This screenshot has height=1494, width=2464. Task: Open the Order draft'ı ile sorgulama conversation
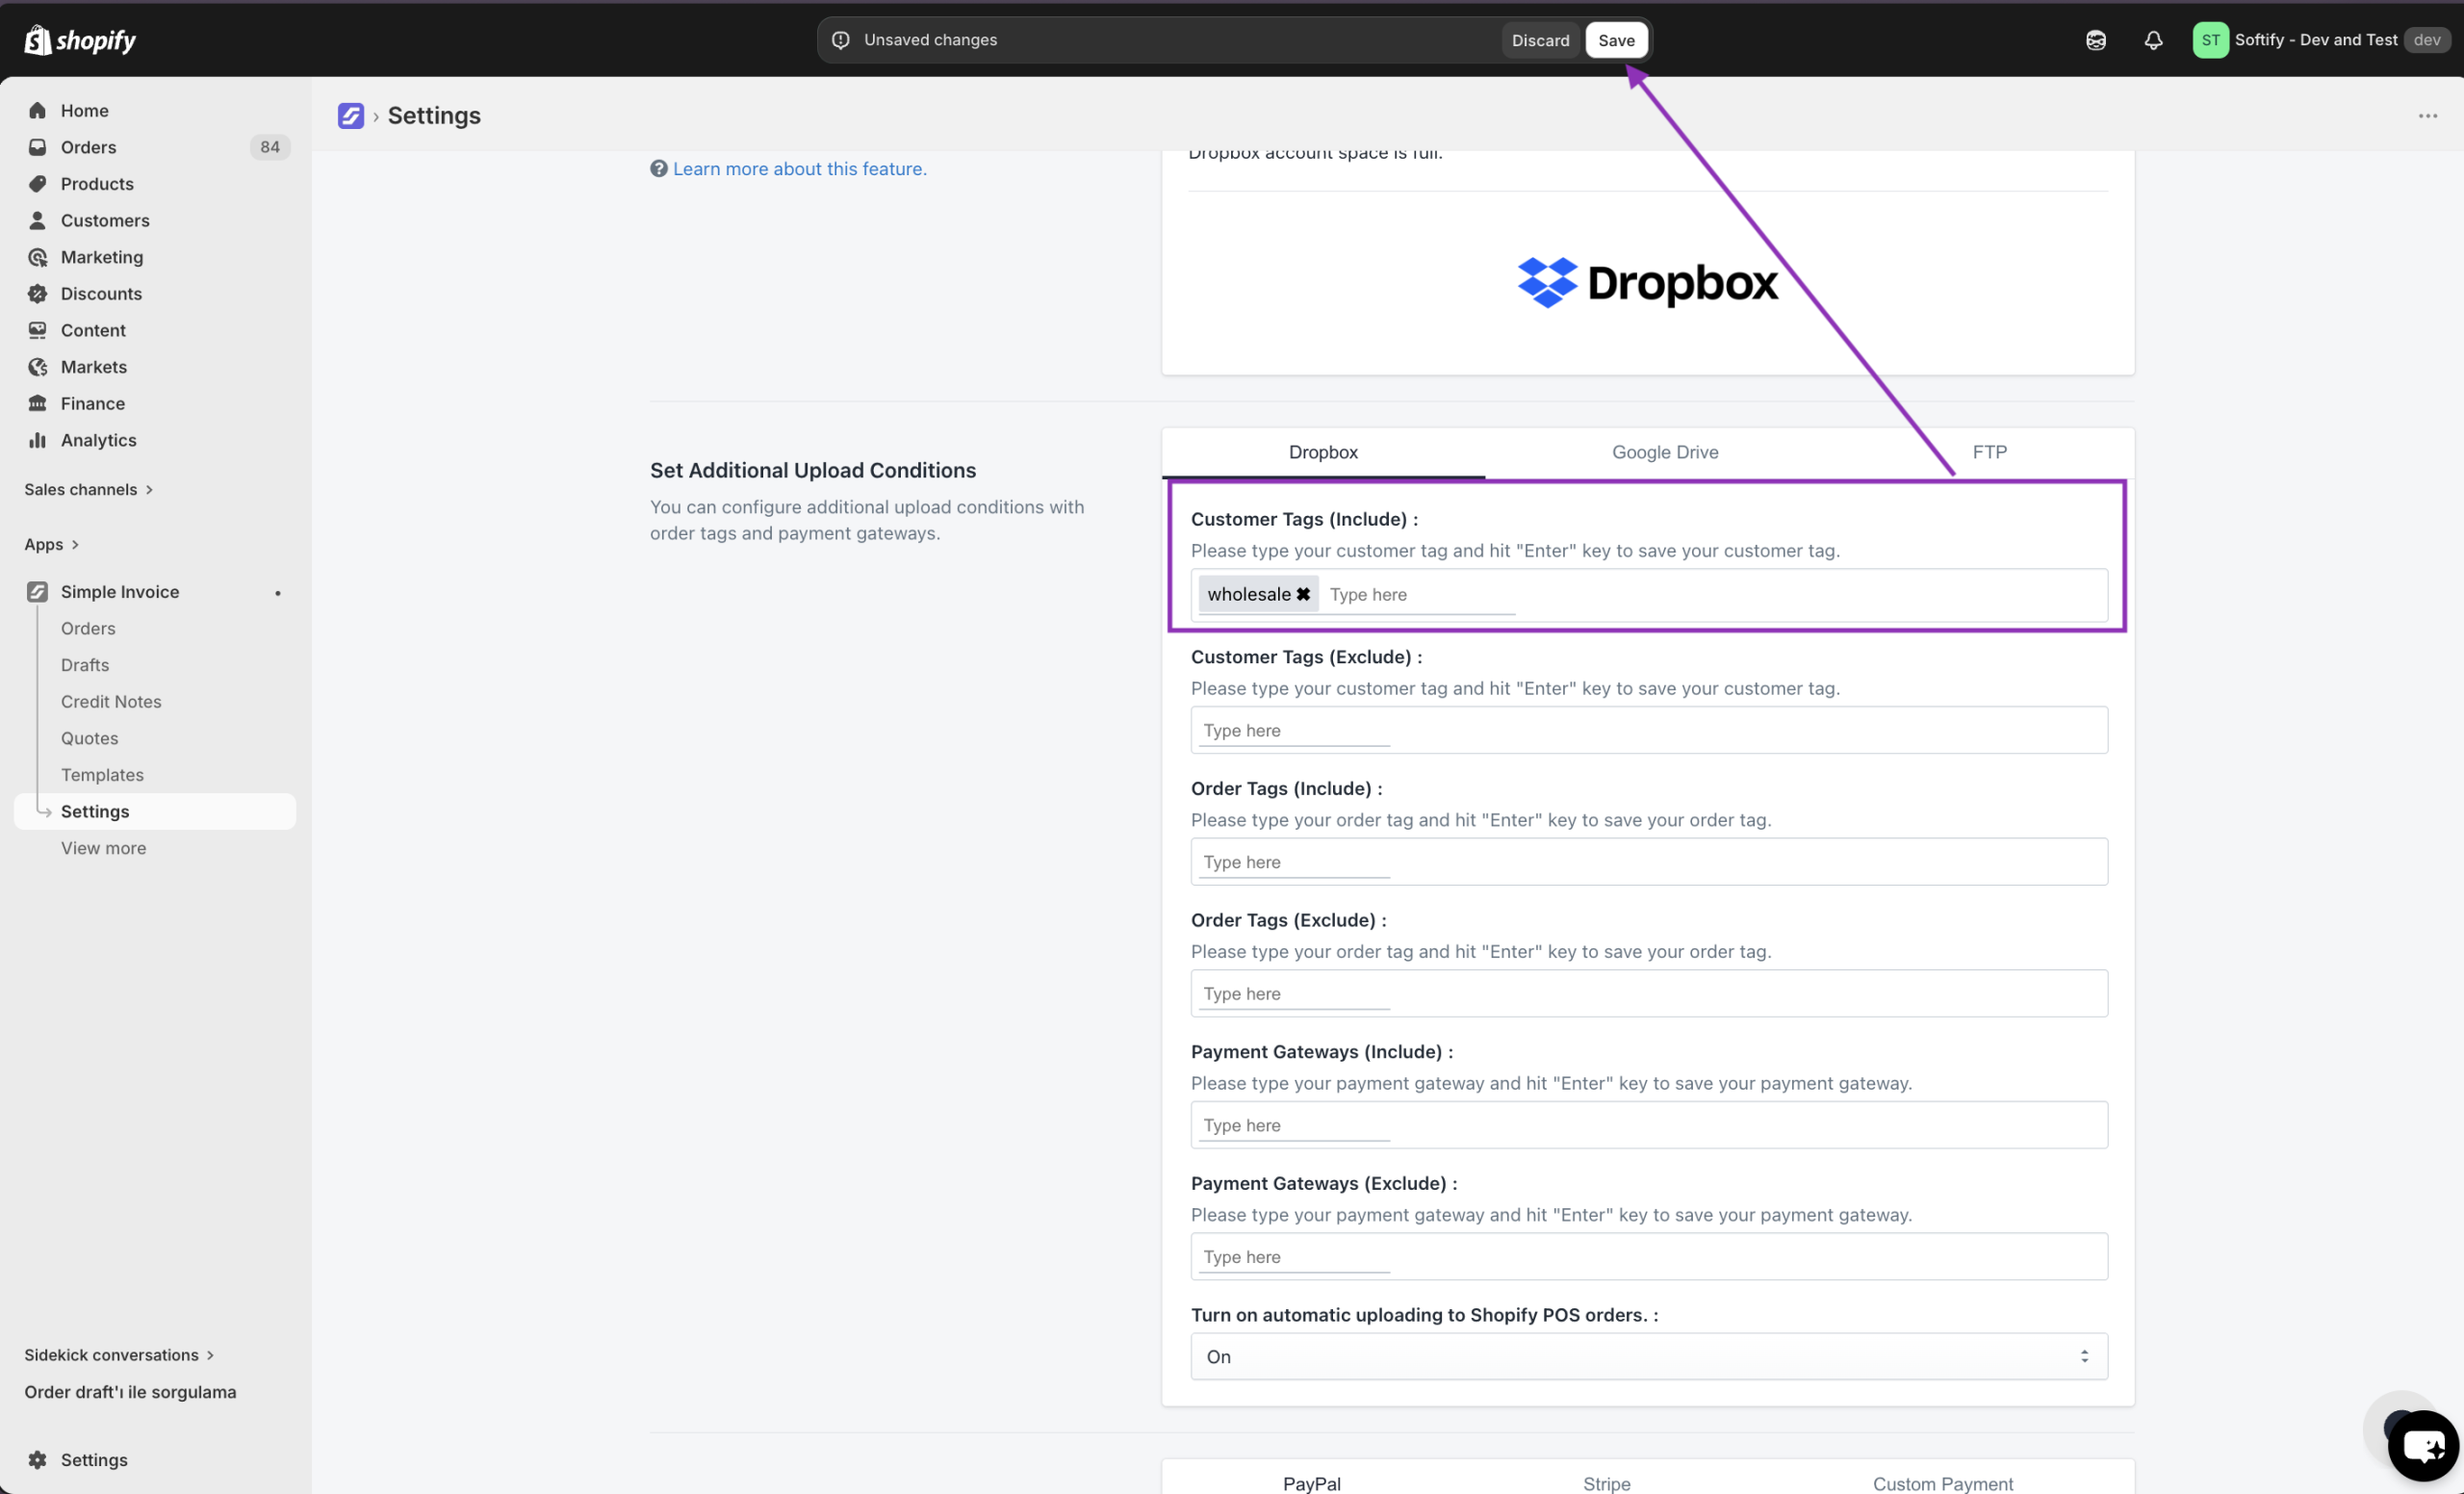point(130,1391)
